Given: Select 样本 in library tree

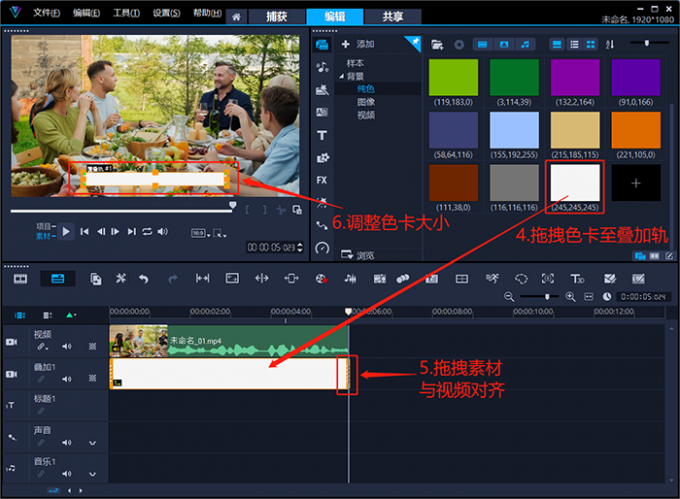Looking at the screenshot, I should point(355,63).
